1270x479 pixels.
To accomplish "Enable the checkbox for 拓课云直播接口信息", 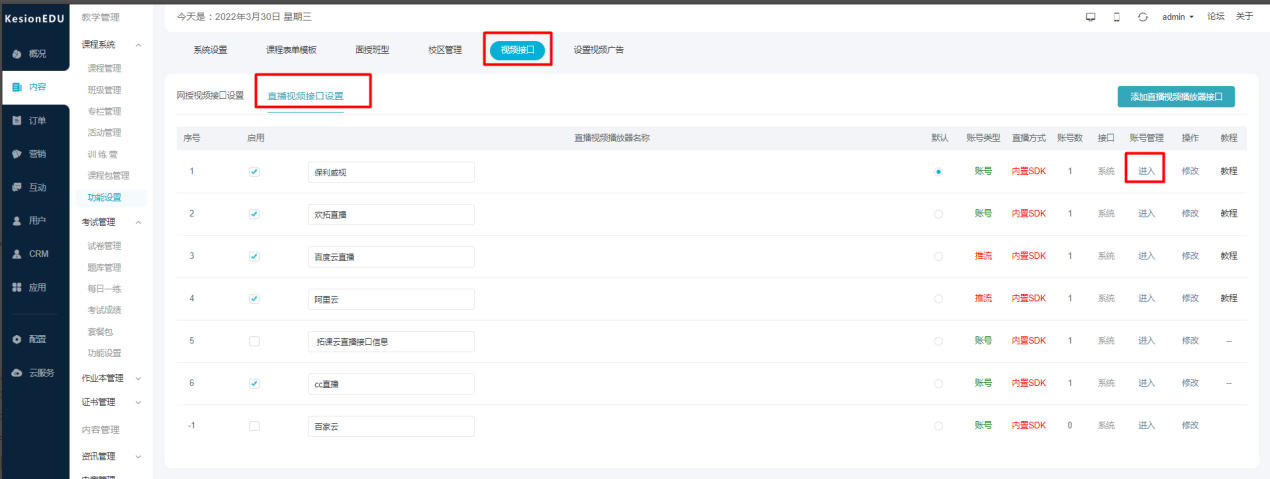I will pyautogui.click(x=254, y=341).
